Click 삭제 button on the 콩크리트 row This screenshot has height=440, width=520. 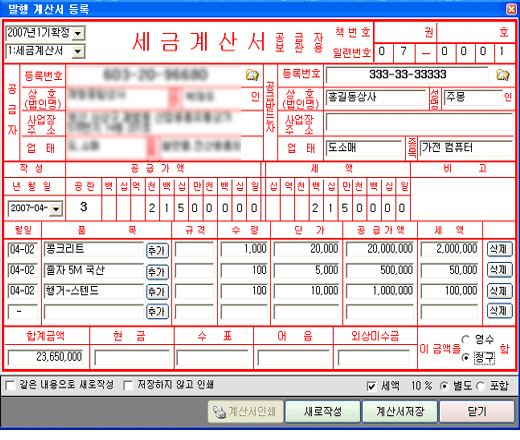point(500,249)
